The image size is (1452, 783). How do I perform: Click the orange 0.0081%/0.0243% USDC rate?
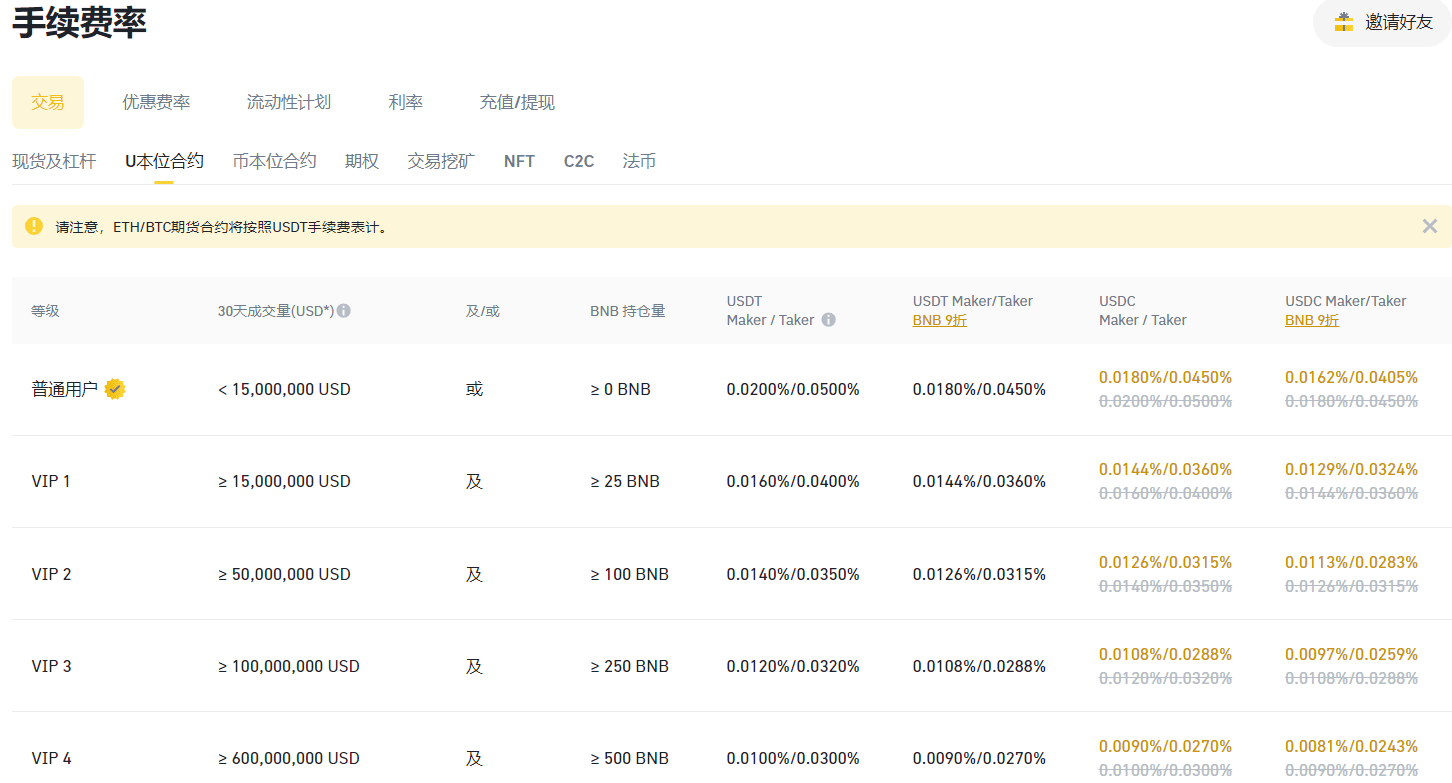pos(1351,746)
